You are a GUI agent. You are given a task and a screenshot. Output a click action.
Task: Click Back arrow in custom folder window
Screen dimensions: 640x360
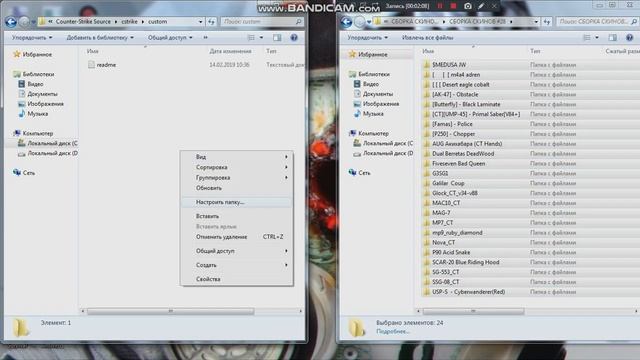[x=11, y=22]
